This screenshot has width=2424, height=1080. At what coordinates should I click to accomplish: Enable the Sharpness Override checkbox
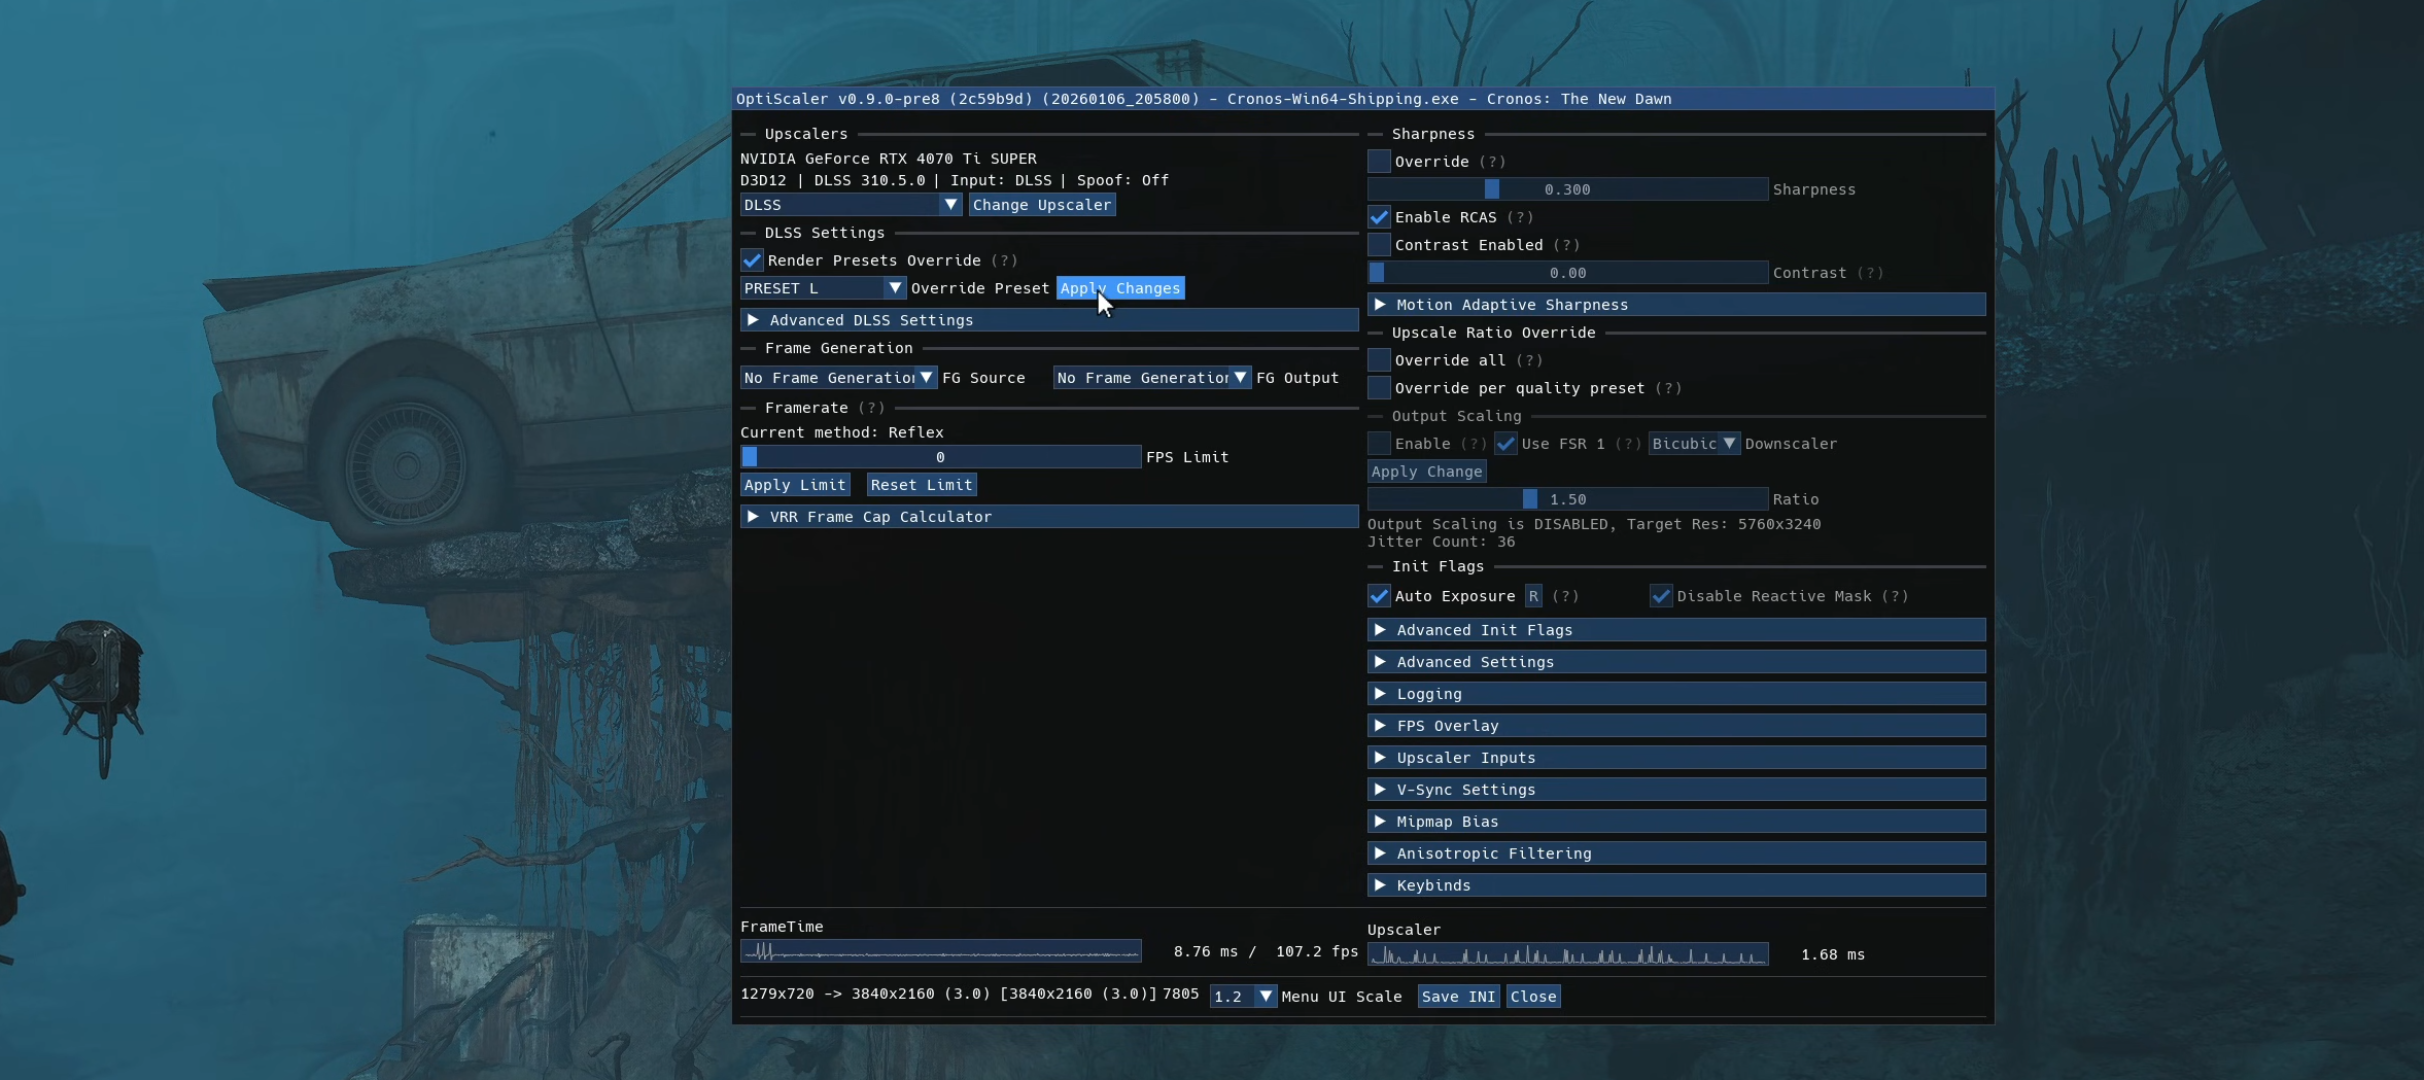pyautogui.click(x=1379, y=161)
